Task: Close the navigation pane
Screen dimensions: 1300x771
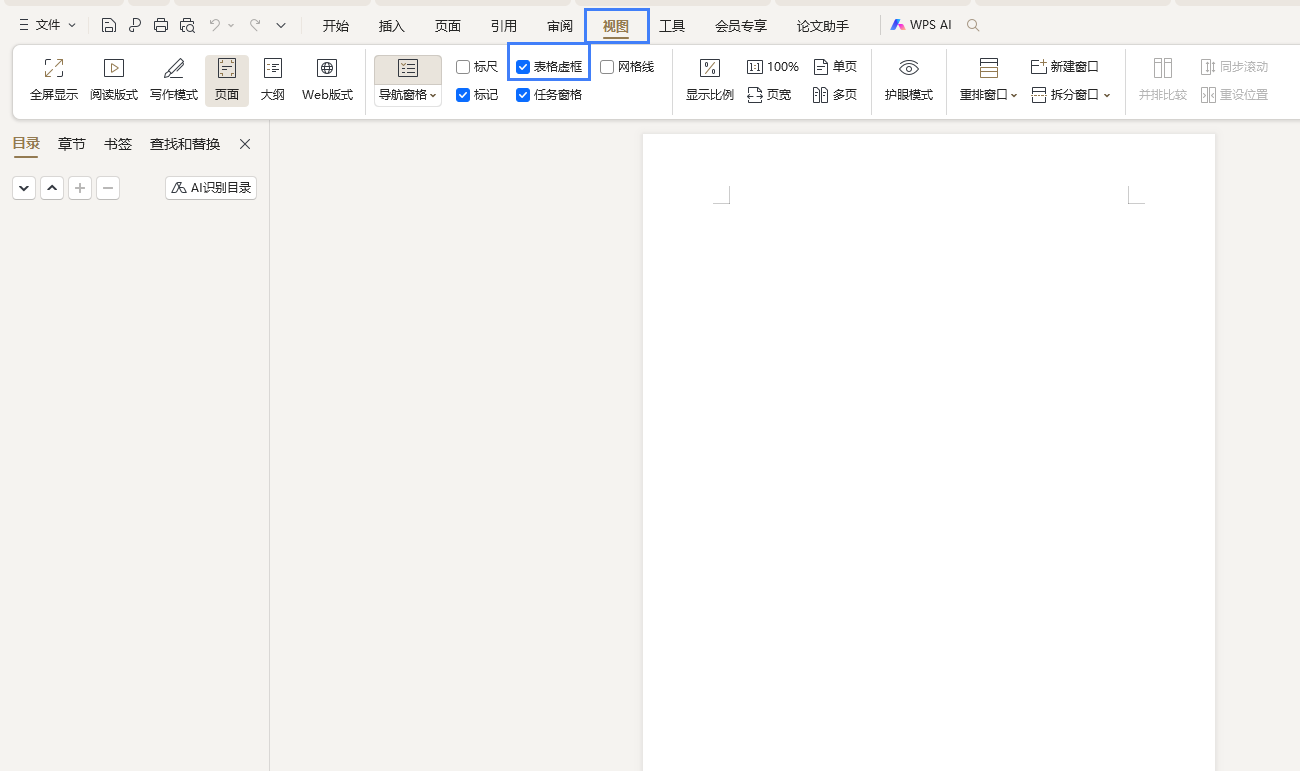Action: [245, 144]
